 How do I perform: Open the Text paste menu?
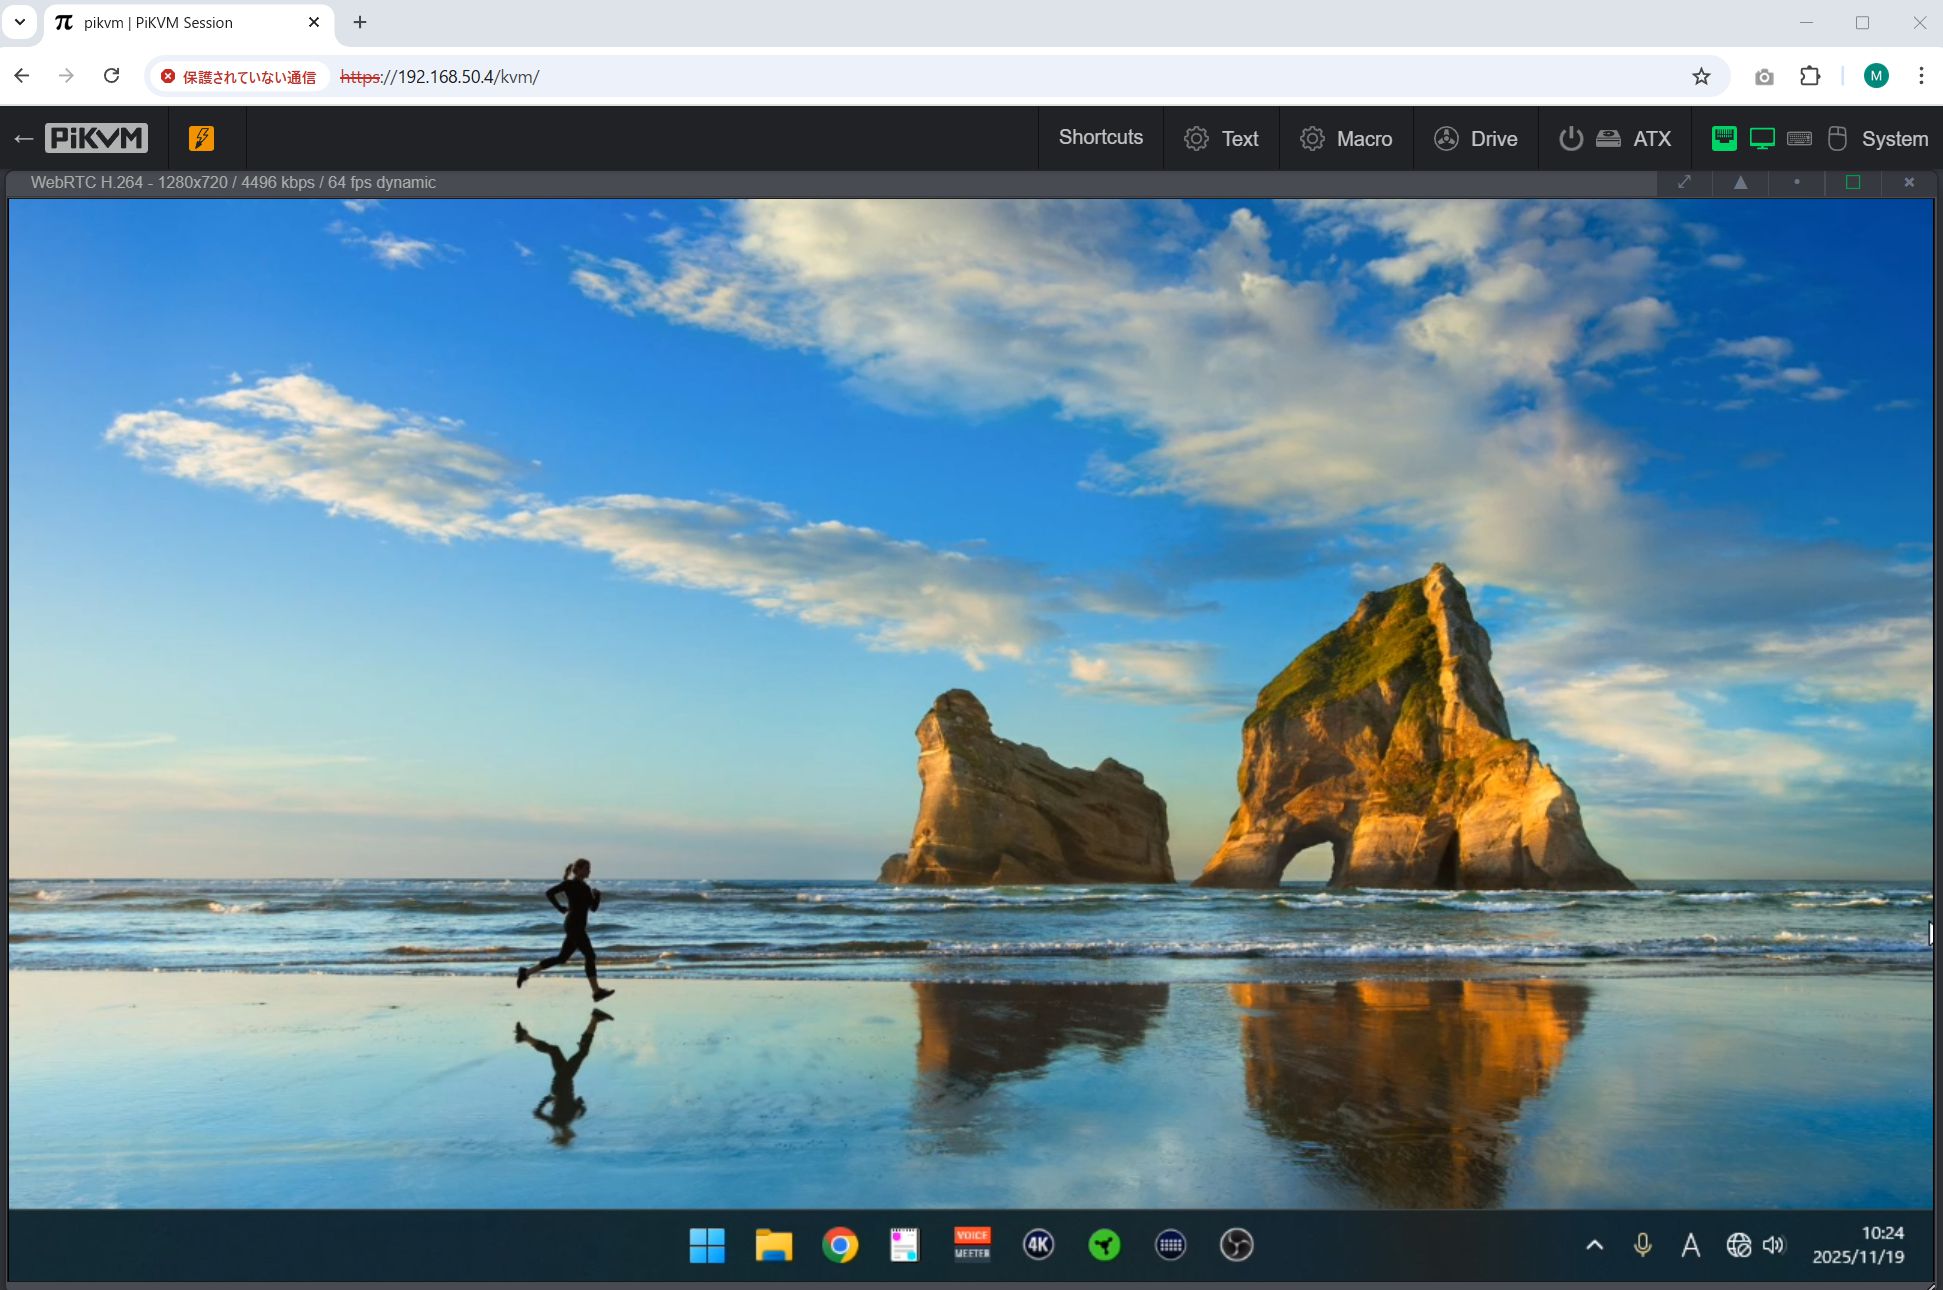[1221, 138]
